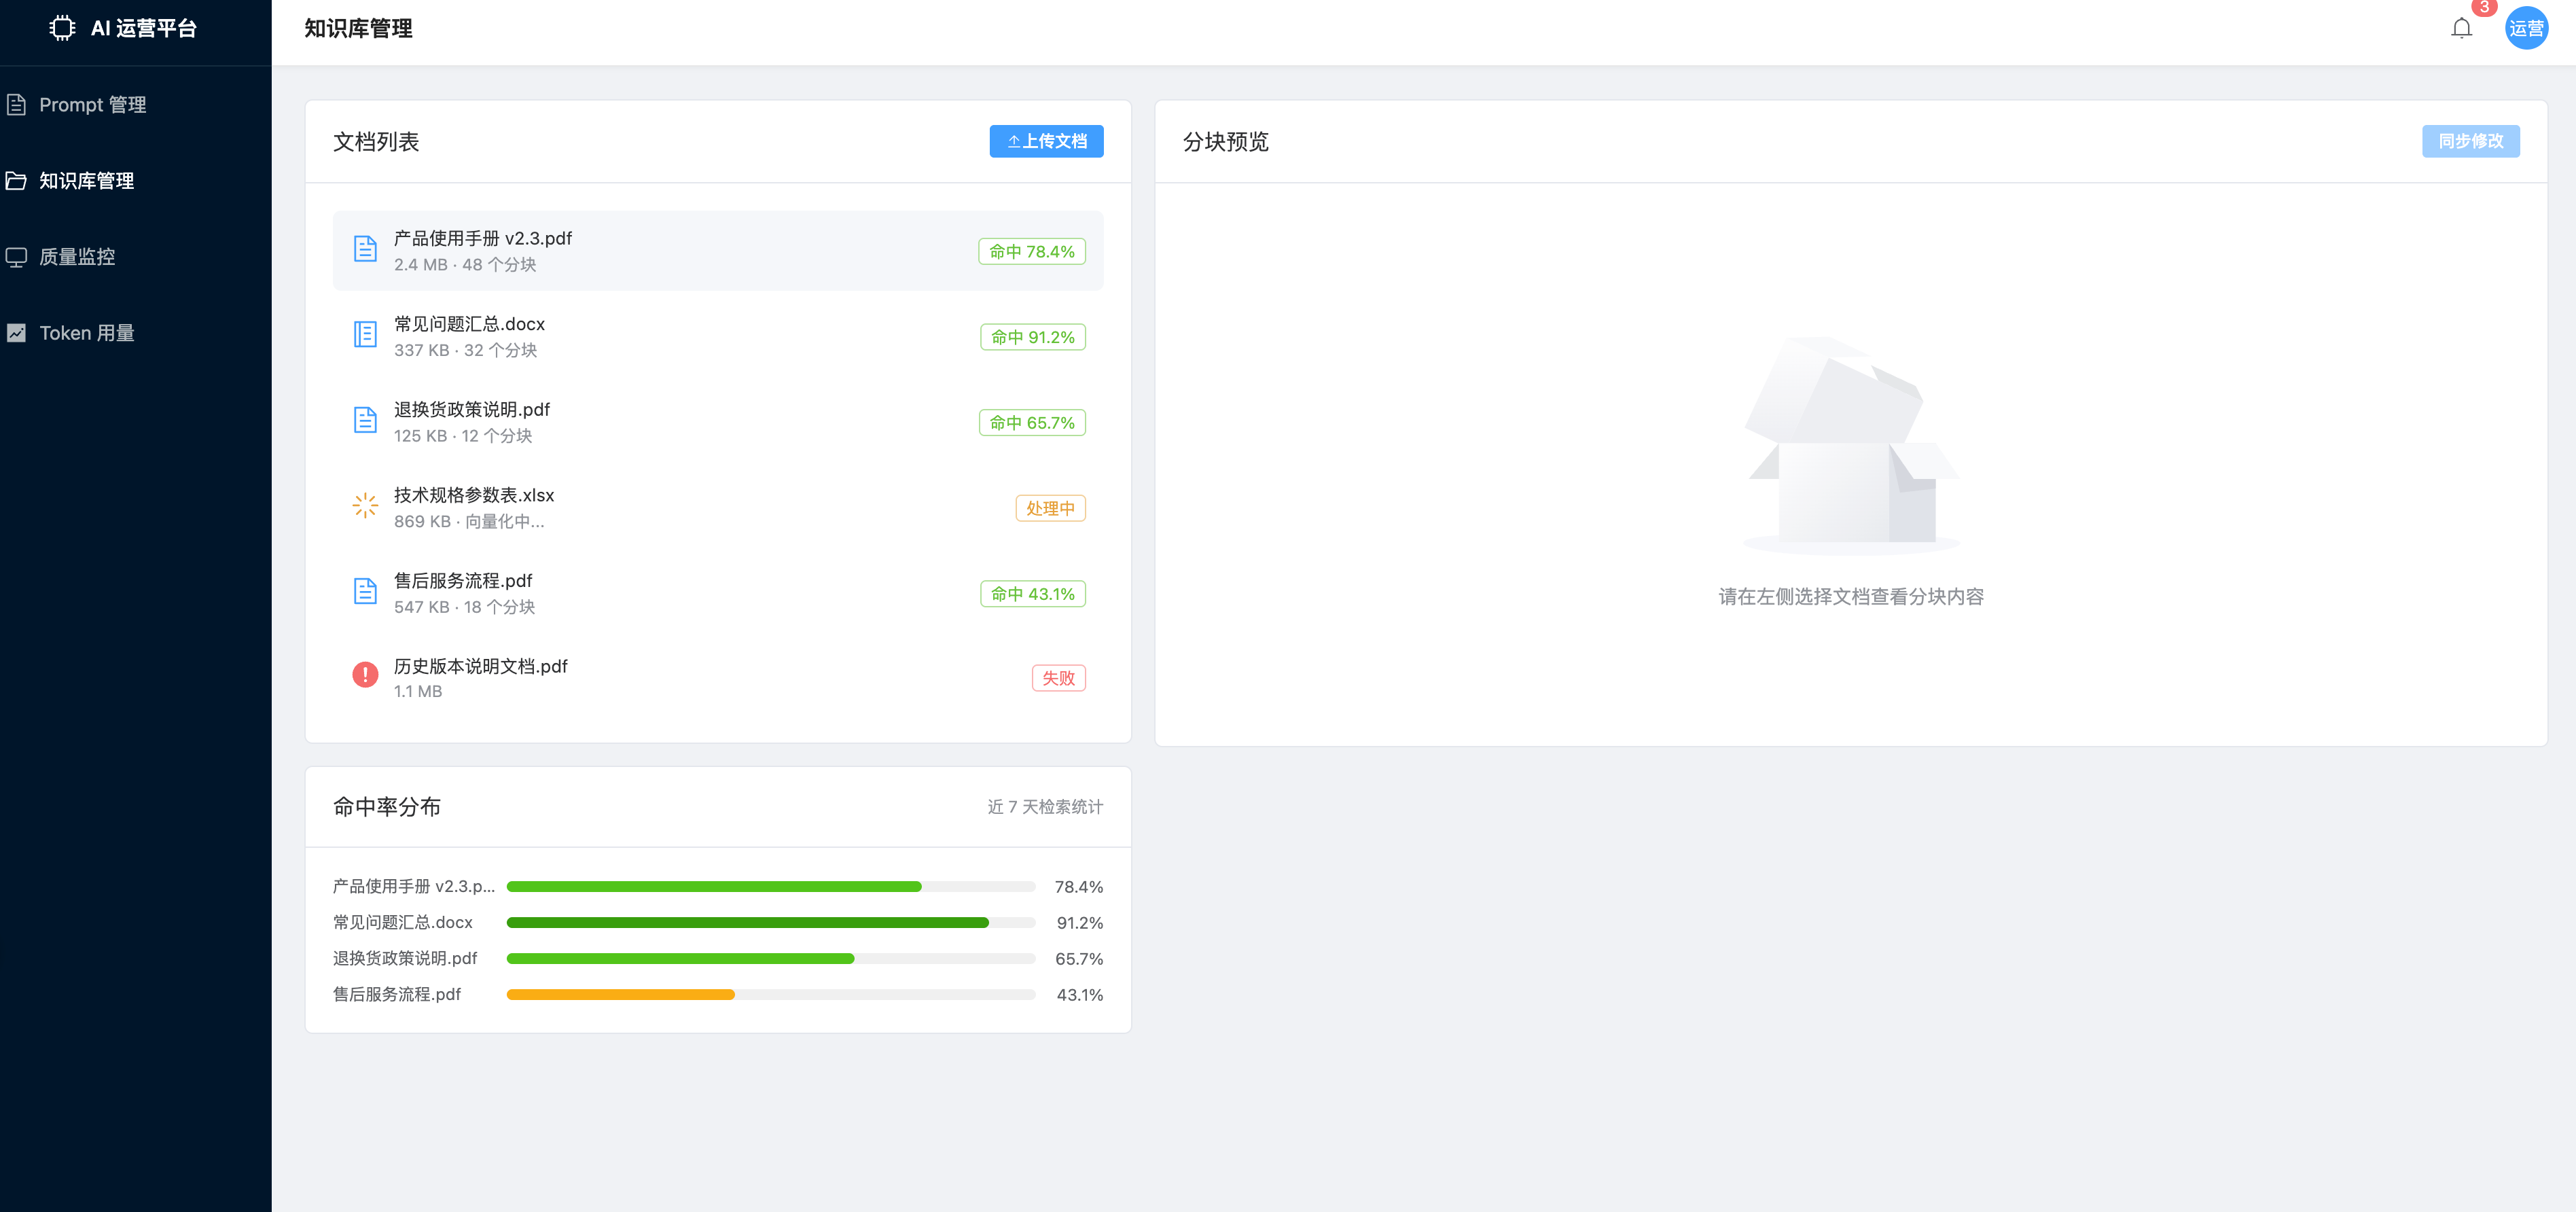Click 退换货政策说明.pdf label in 命中率分布
2576x1212 pixels.
[405, 959]
